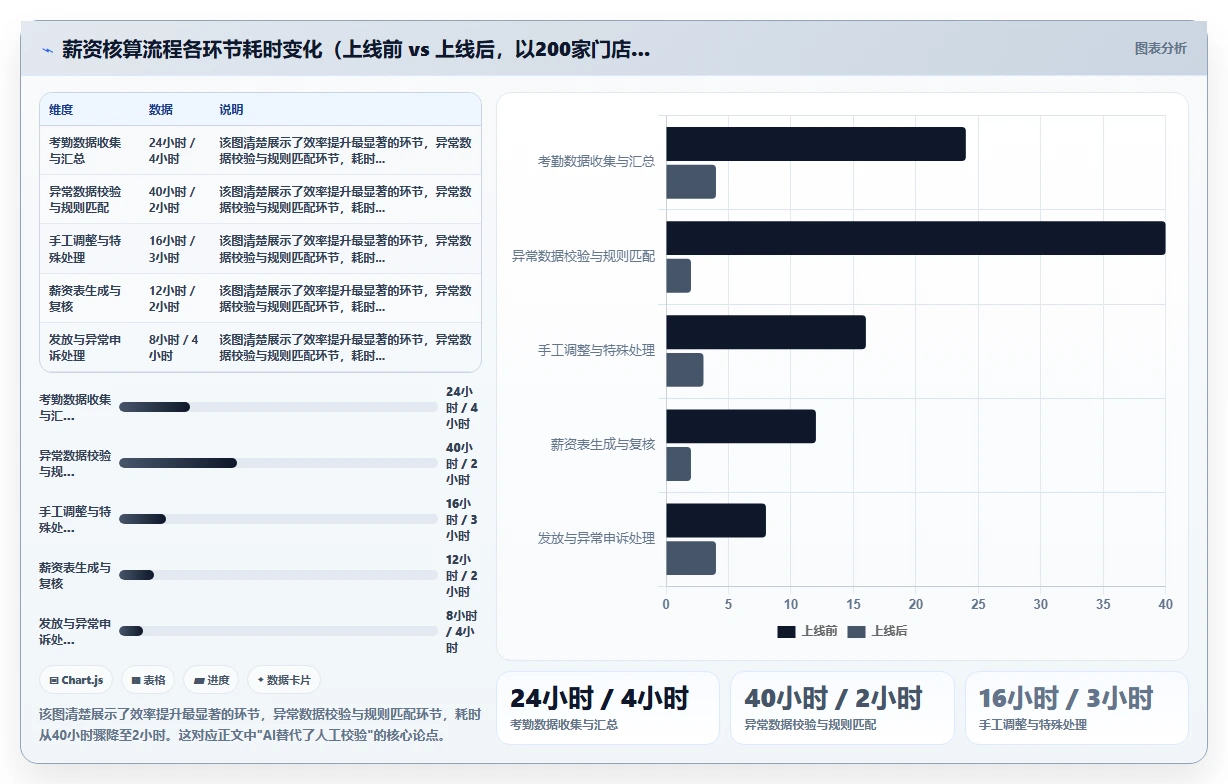The height and width of the screenshot is (784, 1228).
Task: Select the 表格 chip
Action: tap(148, 680)
